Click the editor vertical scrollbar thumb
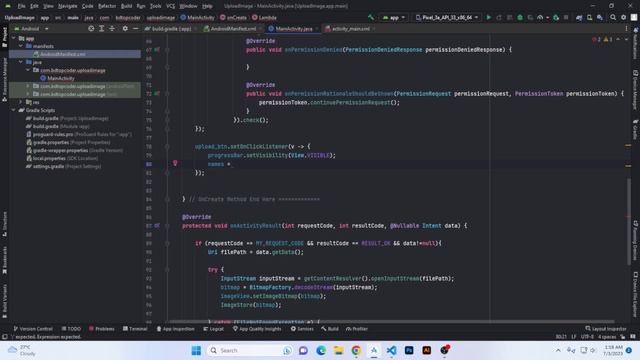The image size is (640, 360). point(629,221)
